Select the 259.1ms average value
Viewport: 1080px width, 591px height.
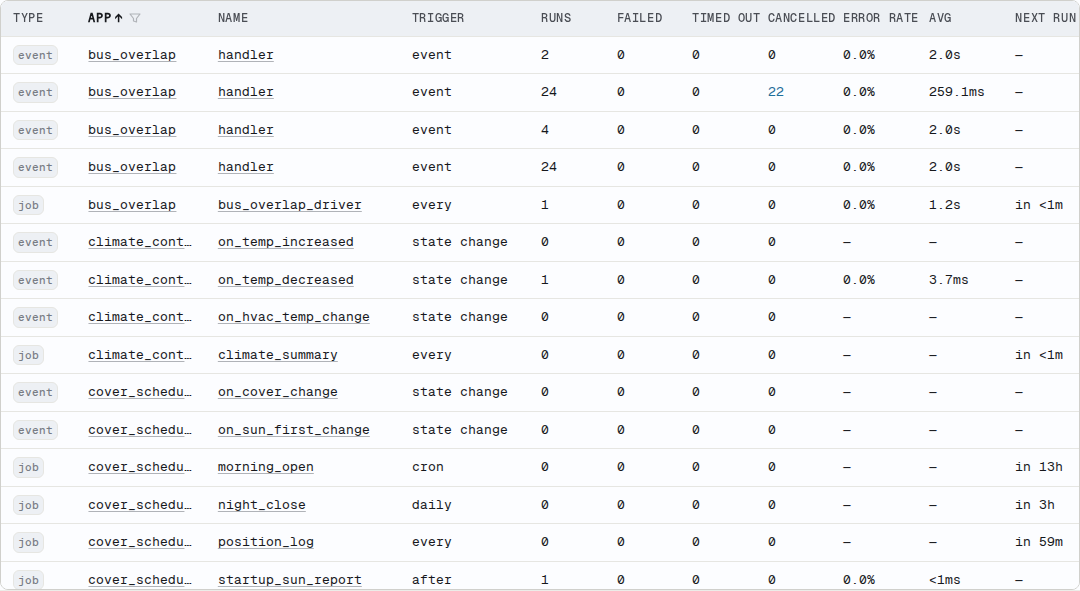click(956, 92)
